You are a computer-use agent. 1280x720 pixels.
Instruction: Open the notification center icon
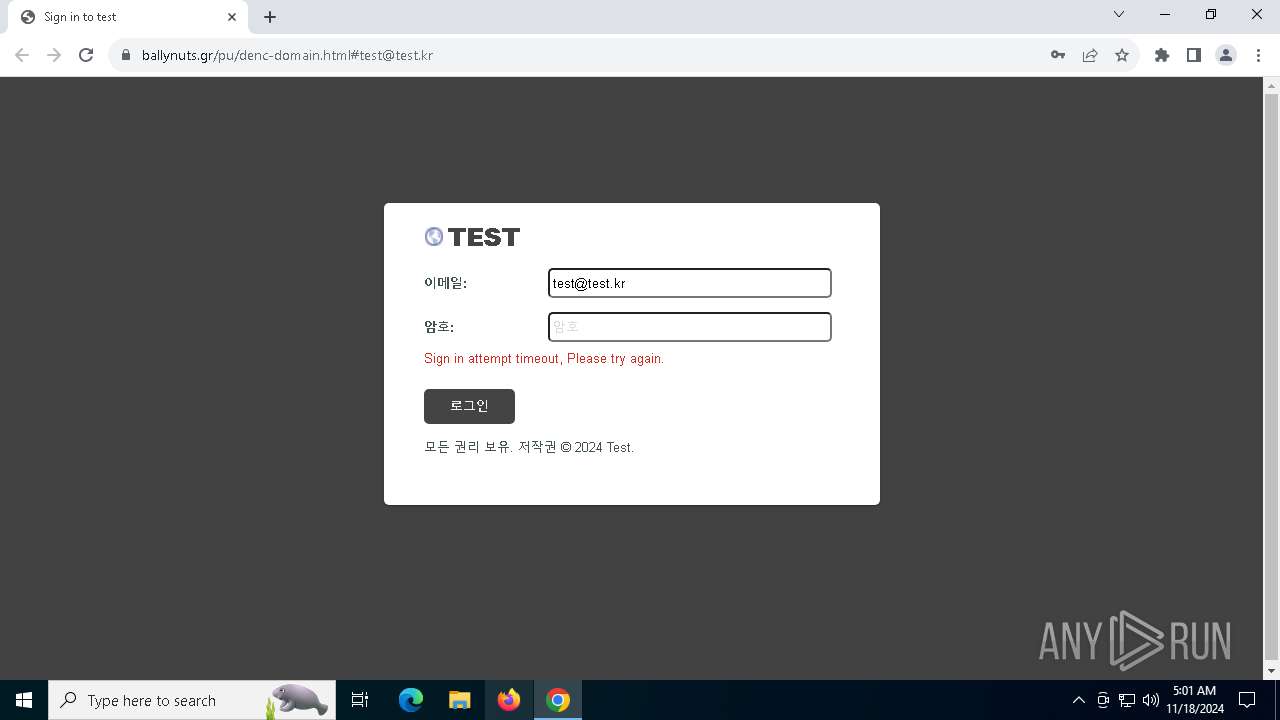coord(1247,700)
